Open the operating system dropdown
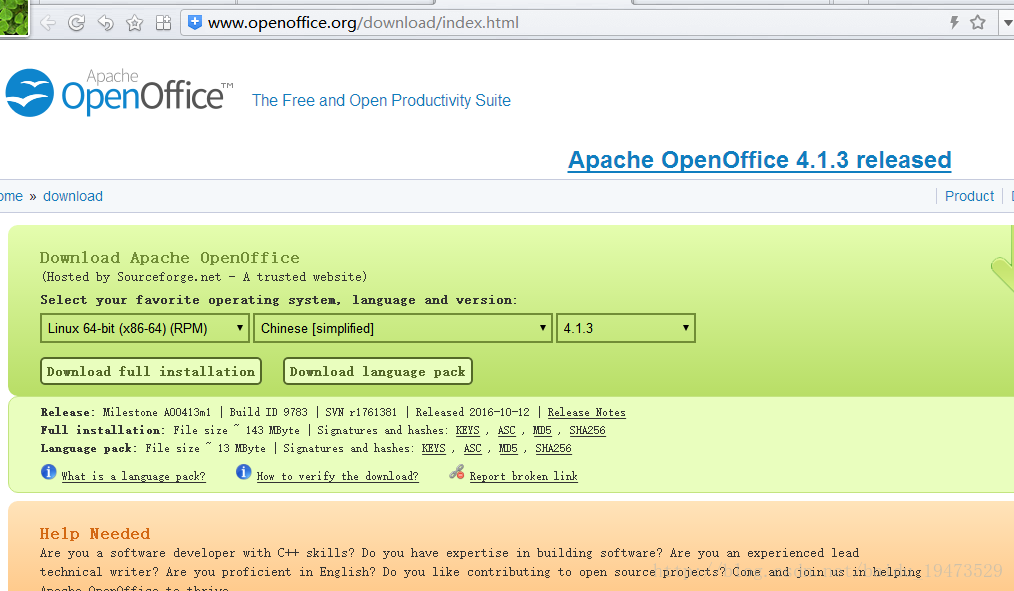The height and width of the screenshot is (591, 1014). click(x=144, y=328)
